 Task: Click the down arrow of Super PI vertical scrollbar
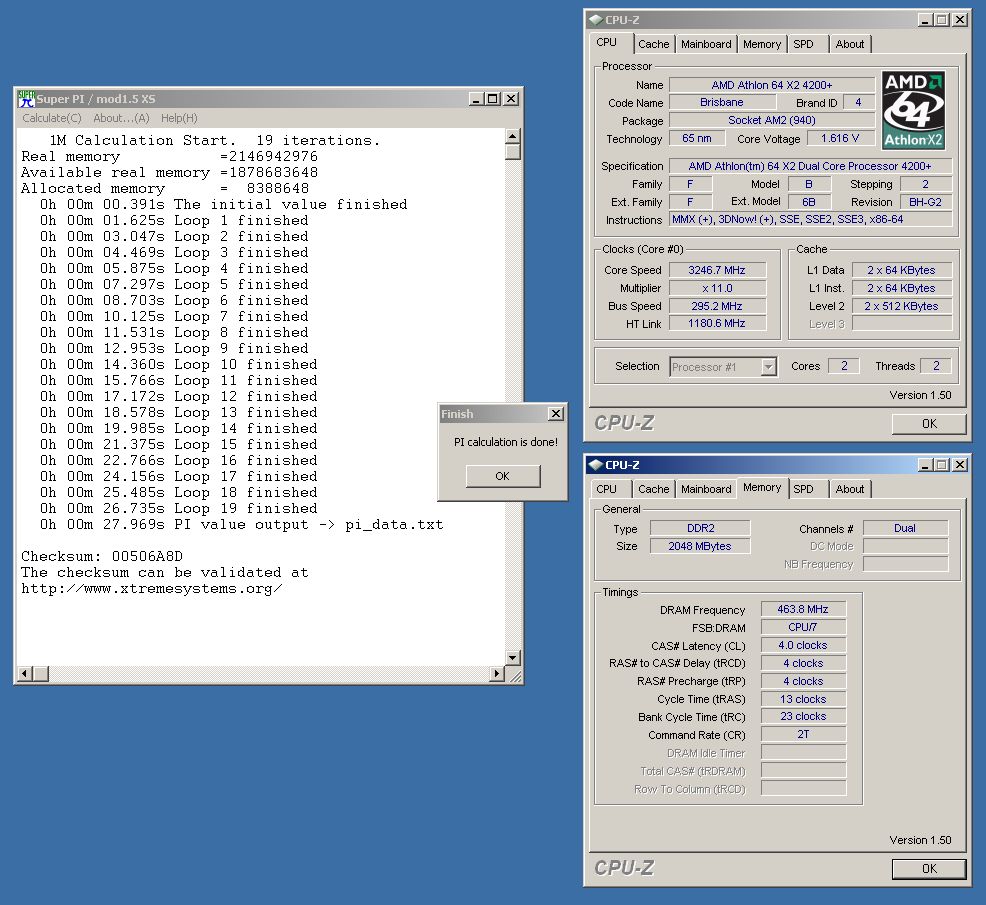[512, 658]
